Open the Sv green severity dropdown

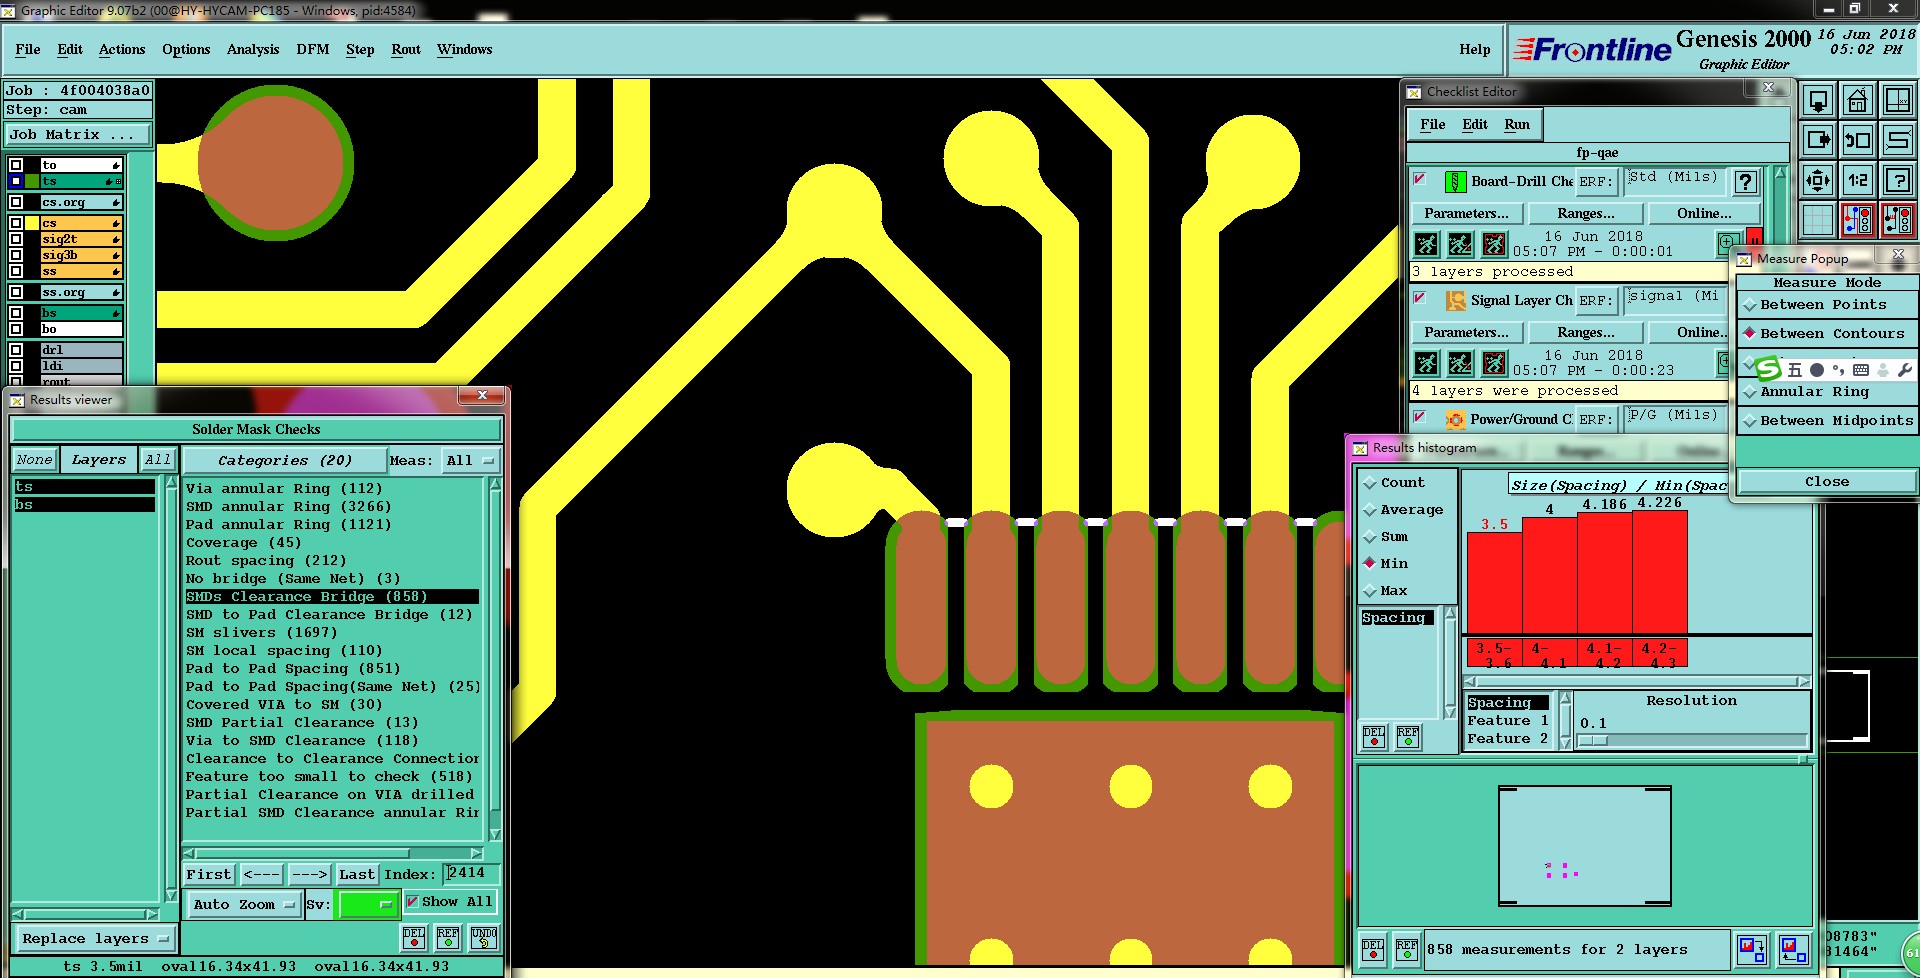369,904
